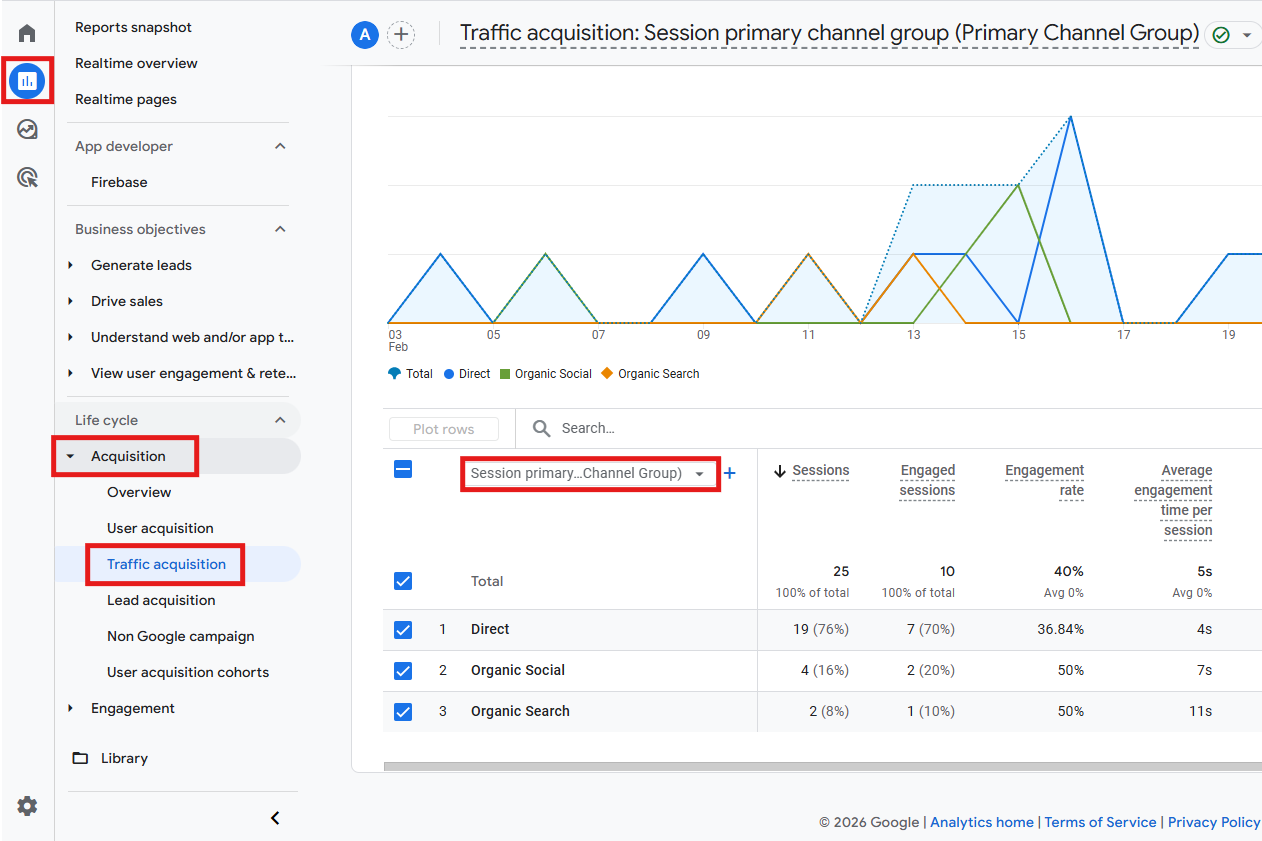Image resolution: width=1262 pixels, height=841 pixels.
Task: Click the horizontal scrollbar below the table
Action: (x=822, y=767)
